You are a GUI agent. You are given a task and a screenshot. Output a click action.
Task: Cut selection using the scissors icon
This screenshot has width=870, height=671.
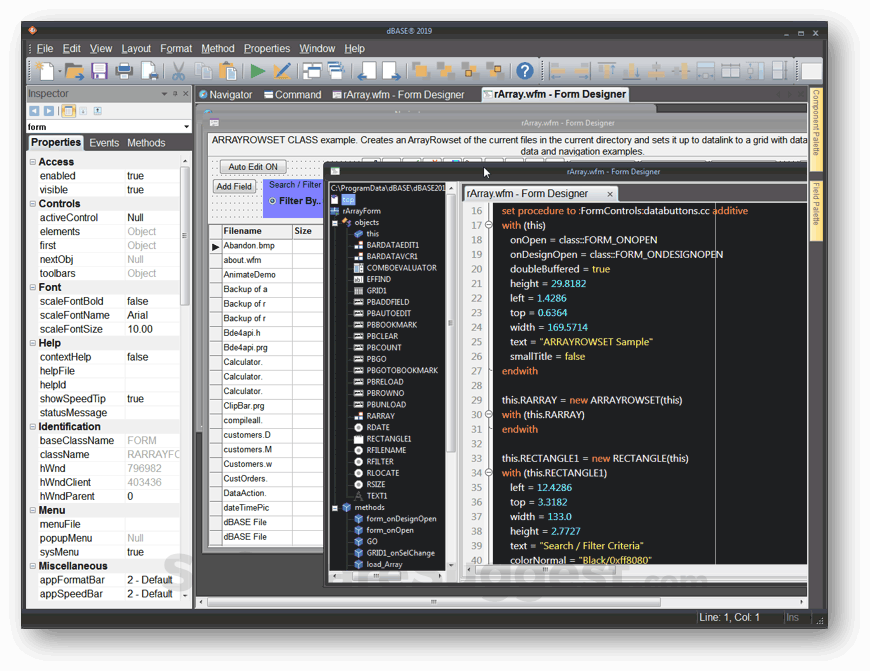pos(177,70)
